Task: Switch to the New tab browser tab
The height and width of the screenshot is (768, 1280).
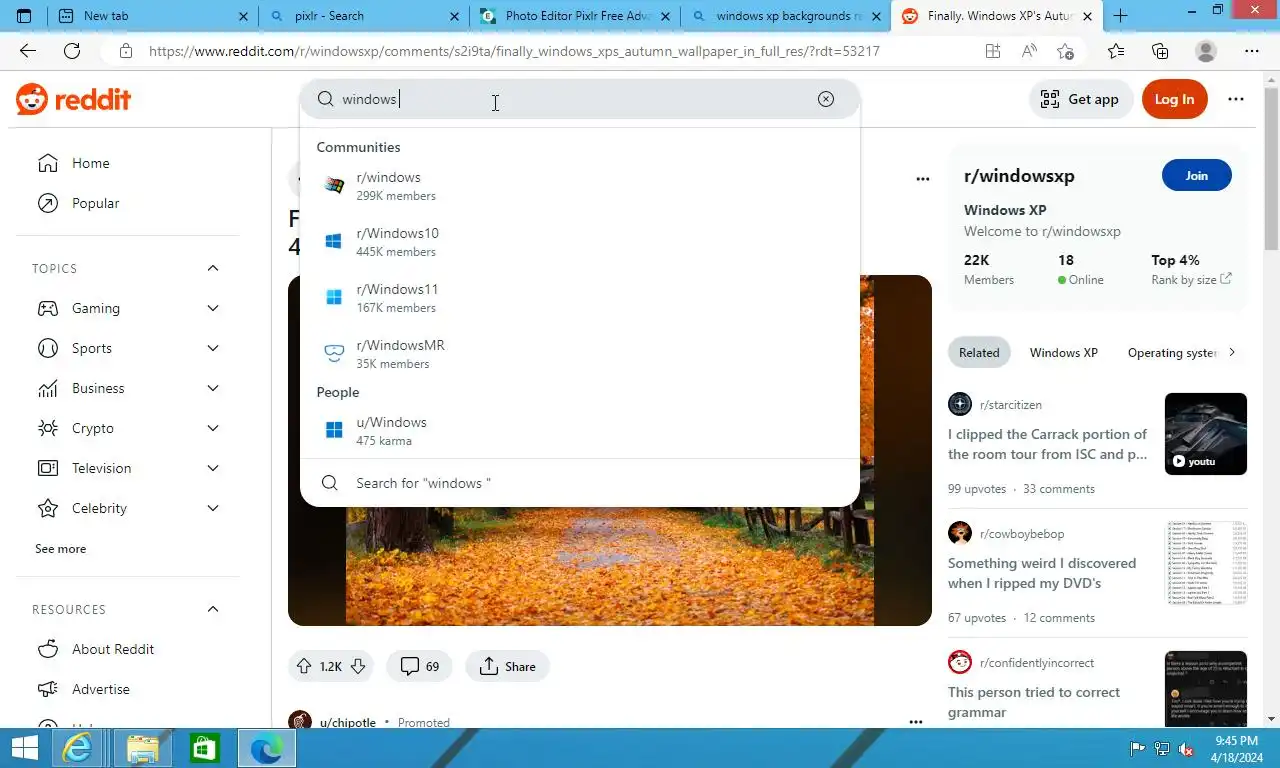Action: pos(154,16)
